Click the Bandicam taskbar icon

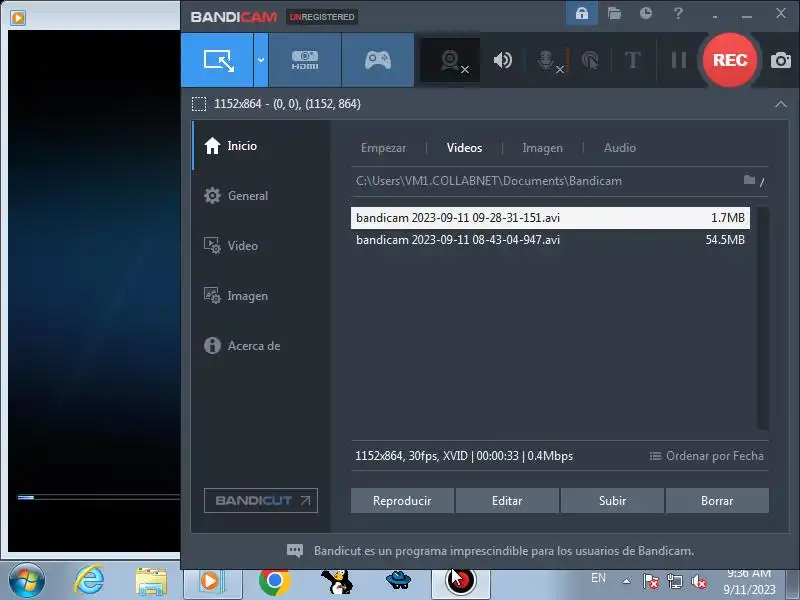[x=461, y=581]
